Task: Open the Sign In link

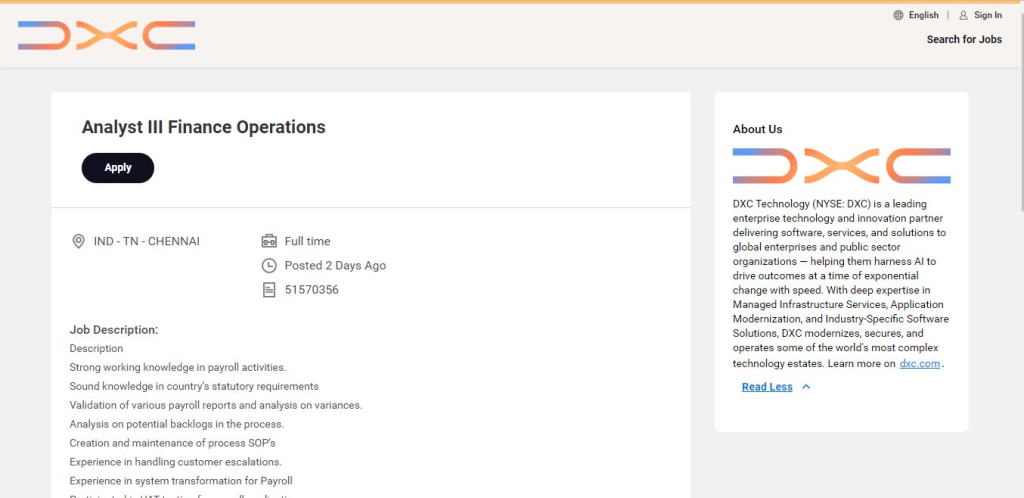Action: point(987,15)
